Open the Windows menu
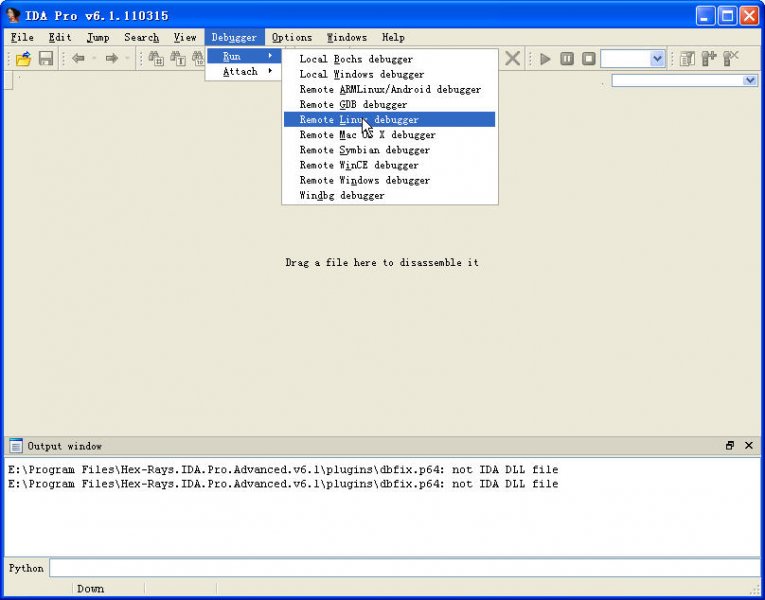This screenshot has width=765, height=600. click(x=346, y=38)
